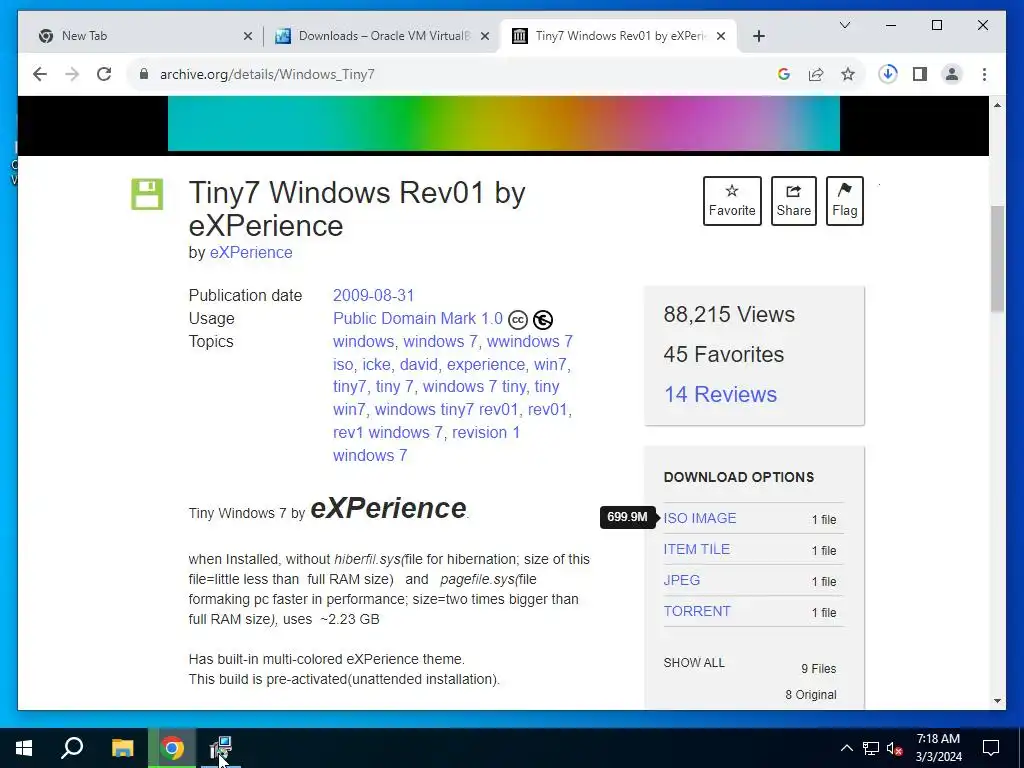Open the 'wwindows 7' topic link
The height and width of the screenshot is (768, 1024).
point(530,342)
